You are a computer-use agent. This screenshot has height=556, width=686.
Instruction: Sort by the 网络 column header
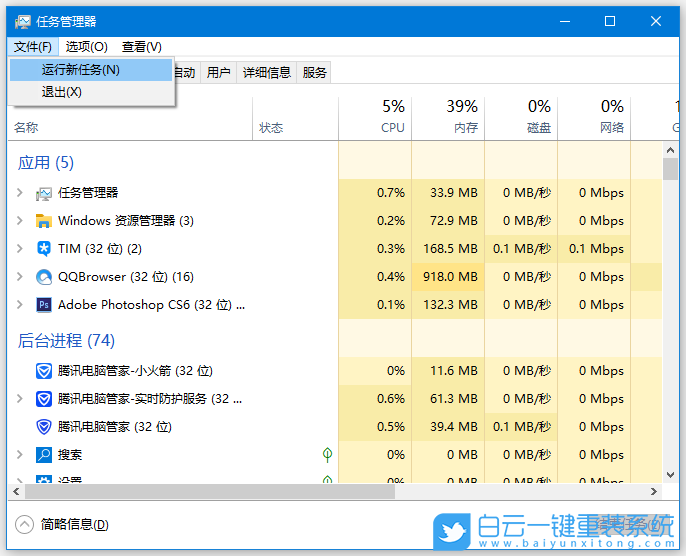[x=594, y=118]
